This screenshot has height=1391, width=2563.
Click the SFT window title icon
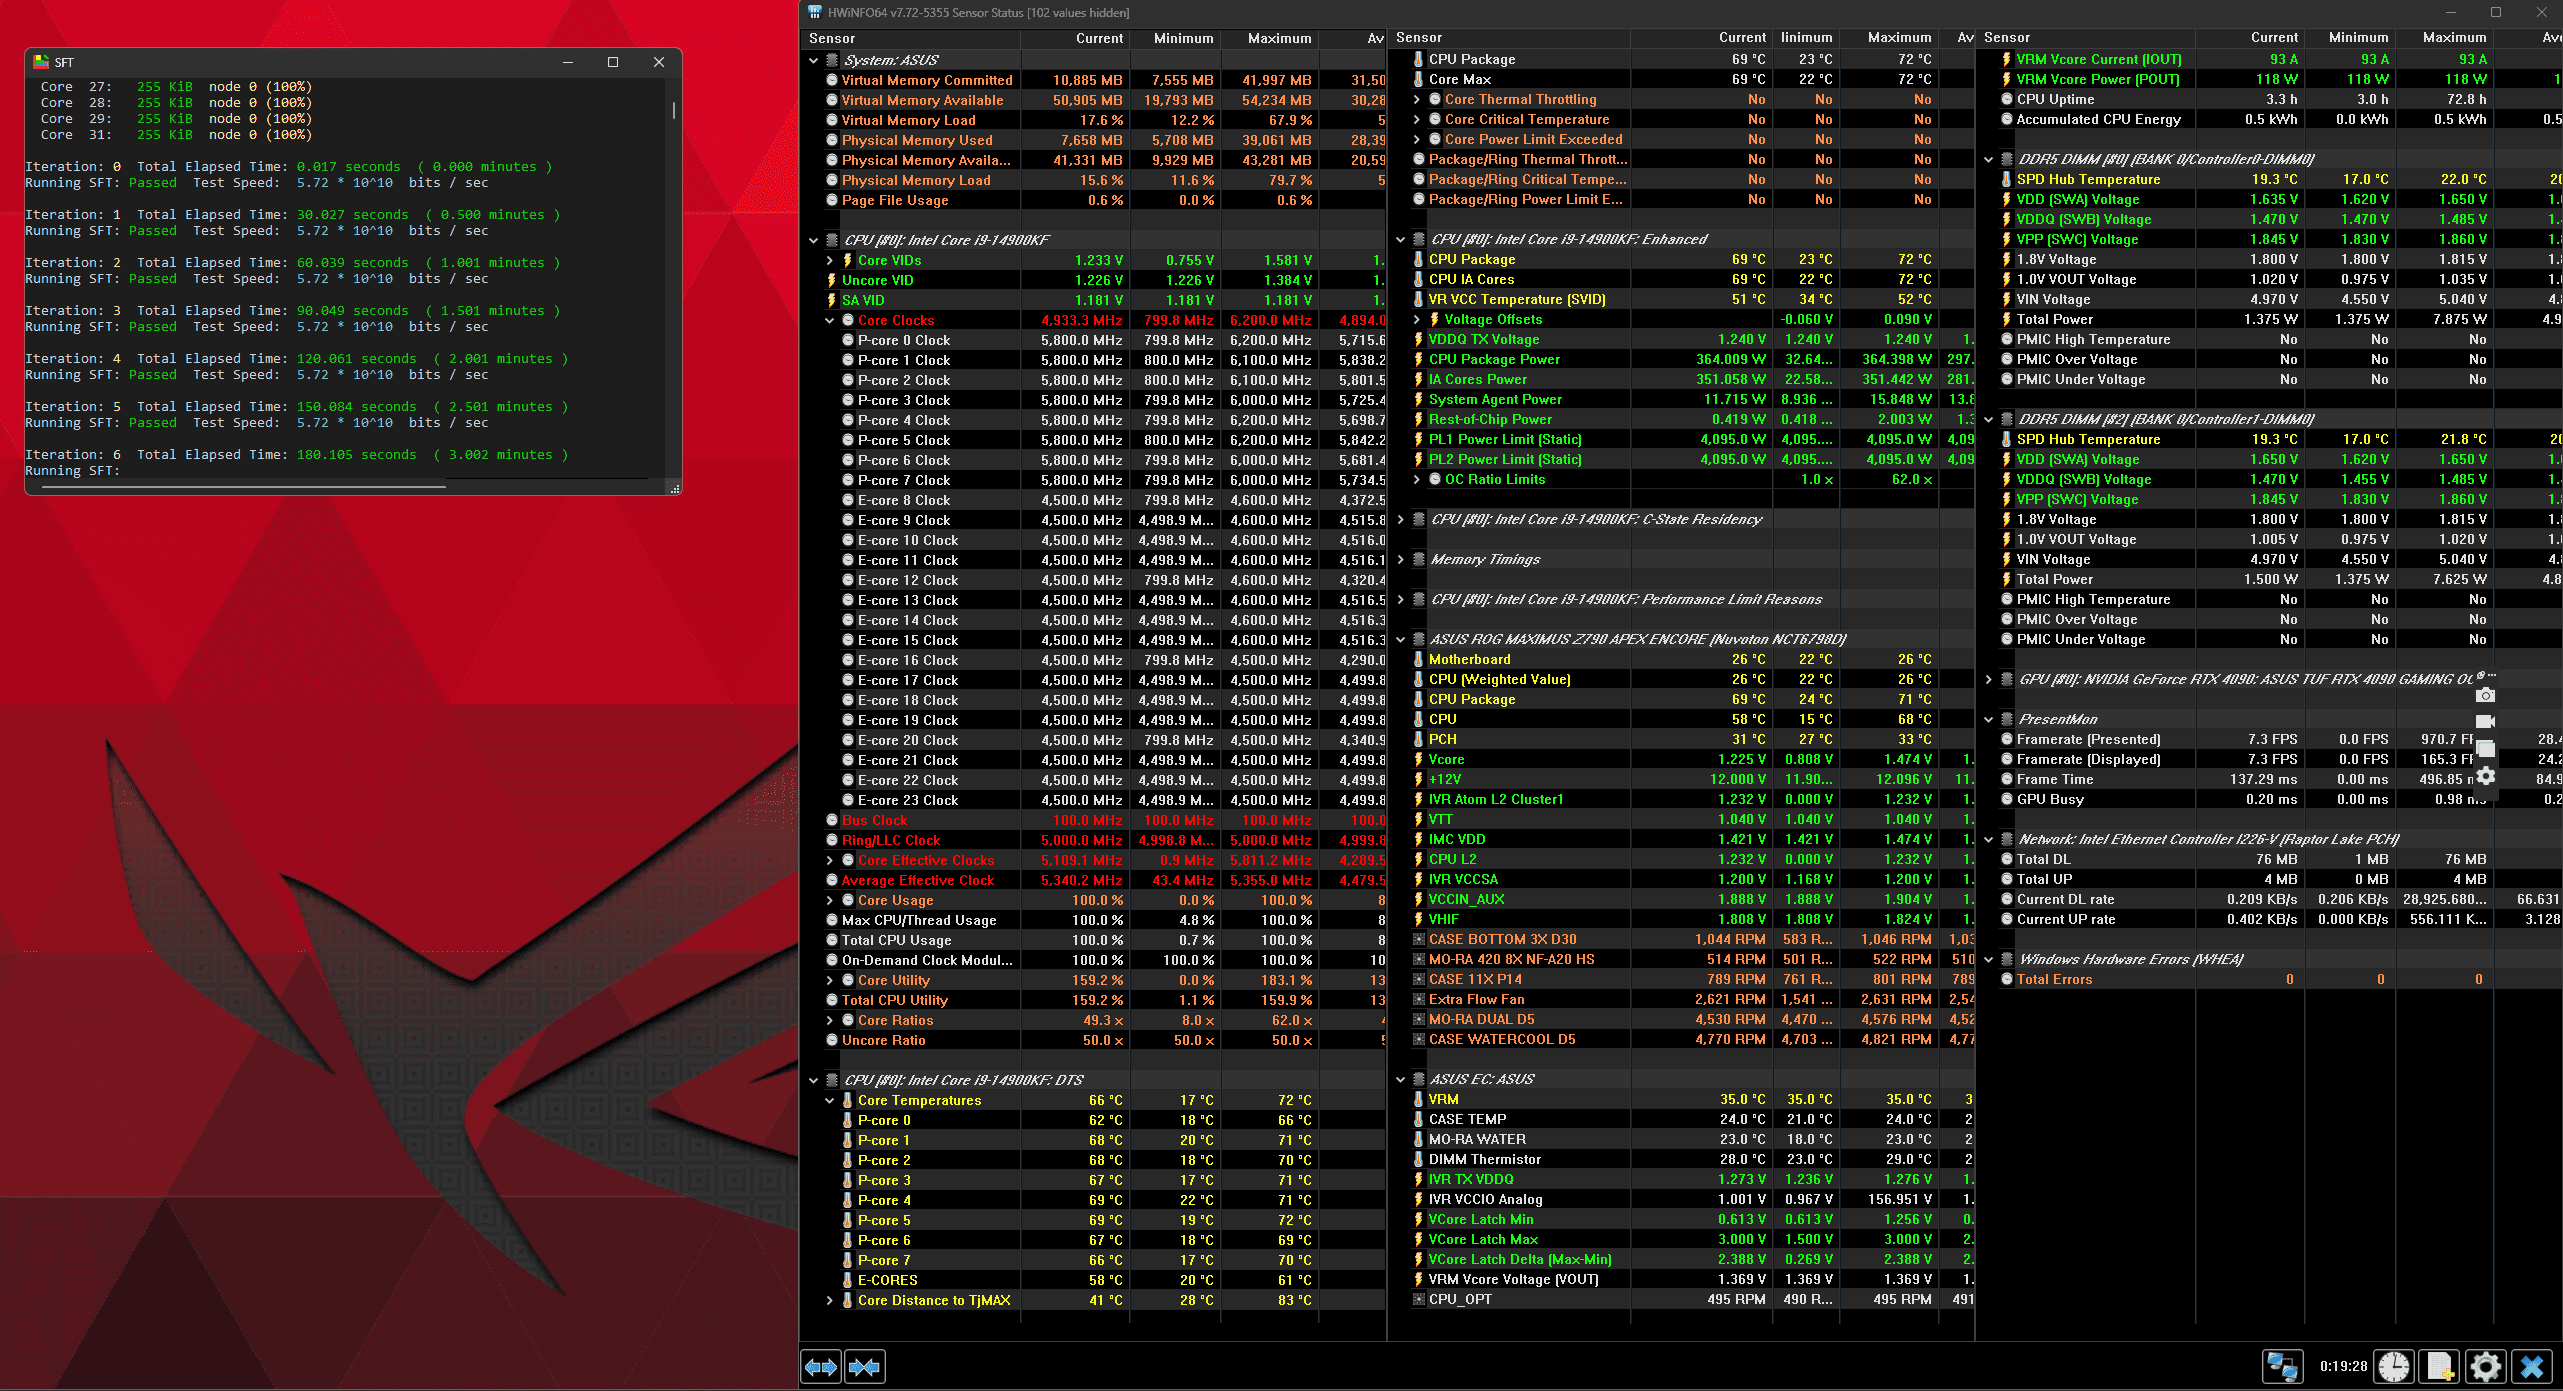point(41,62)
